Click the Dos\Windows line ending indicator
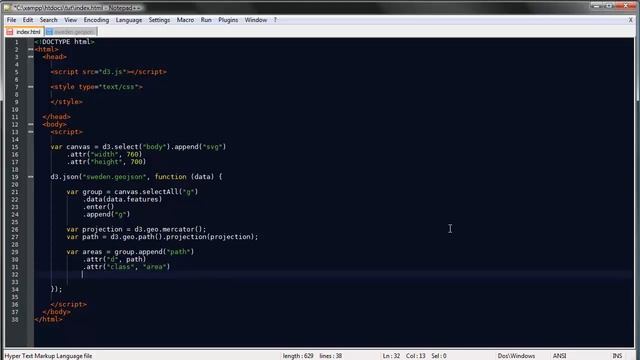The image size is (640, 360). [516, 356]
